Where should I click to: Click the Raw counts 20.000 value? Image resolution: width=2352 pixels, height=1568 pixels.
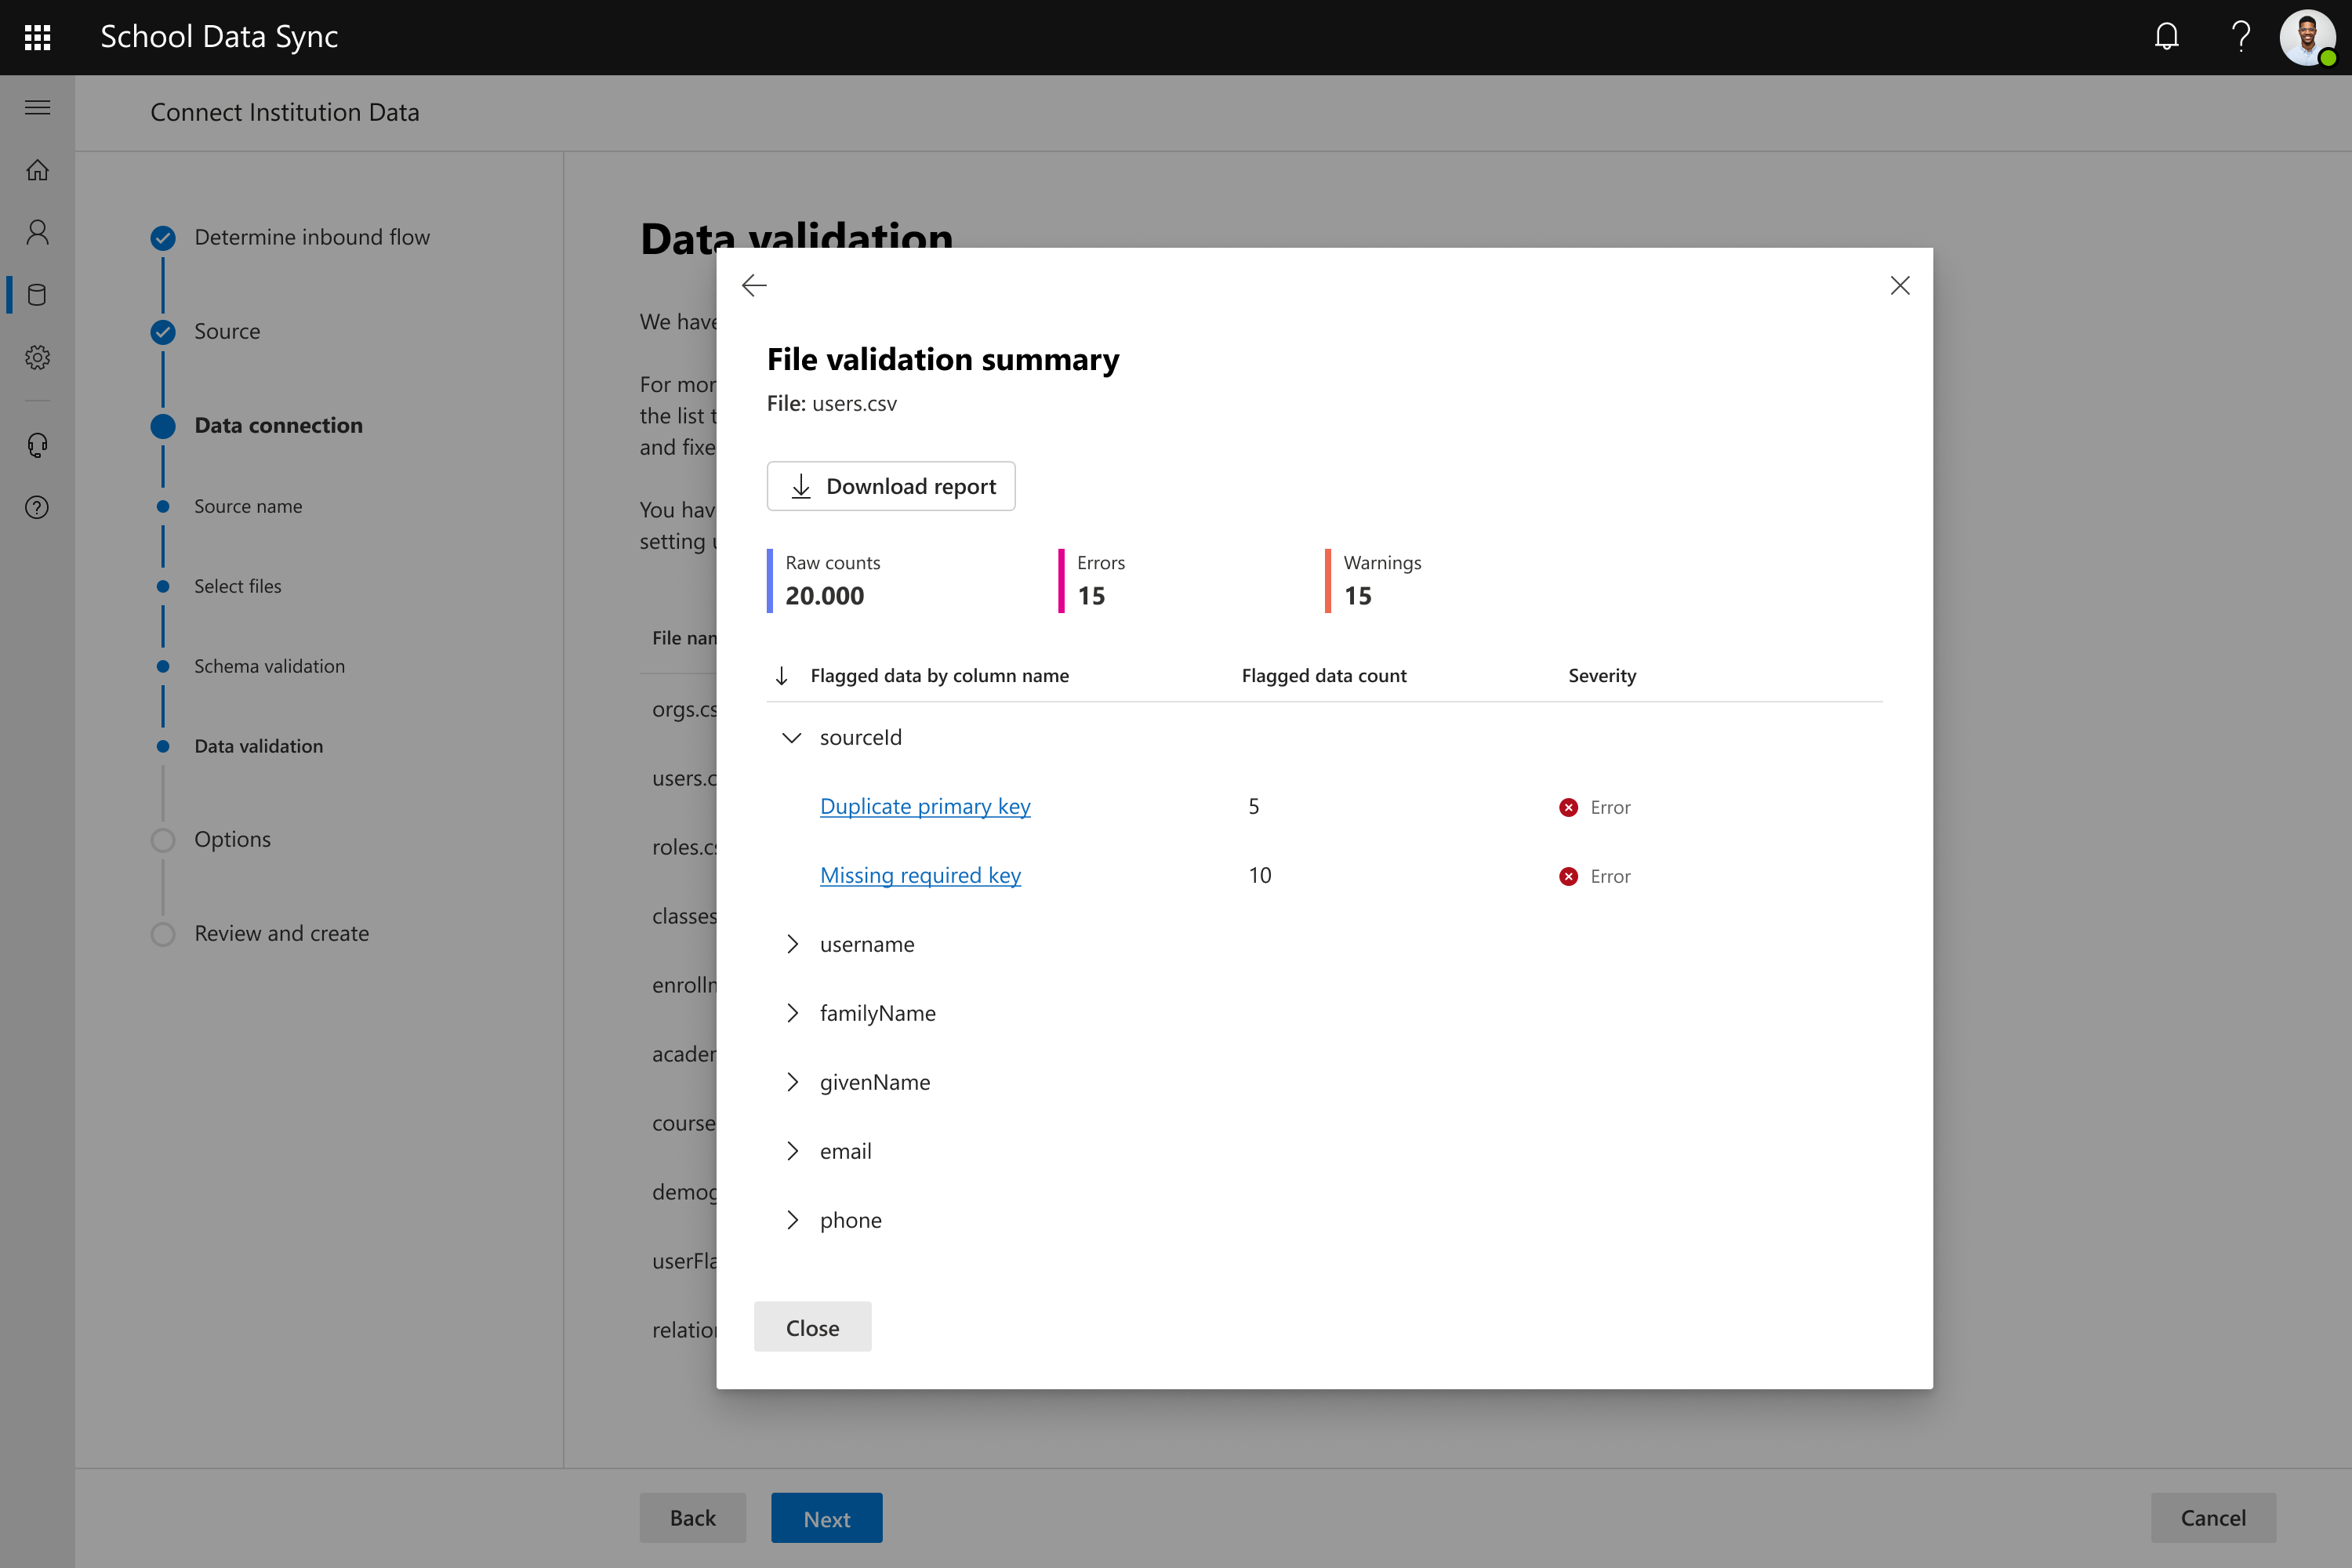pyautogui.click(x=824, y=596)
